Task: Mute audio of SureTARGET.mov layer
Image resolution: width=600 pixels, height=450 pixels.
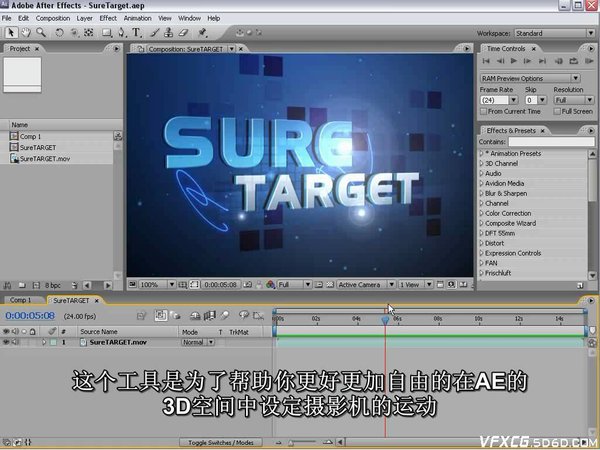Action: pos(15,342)
